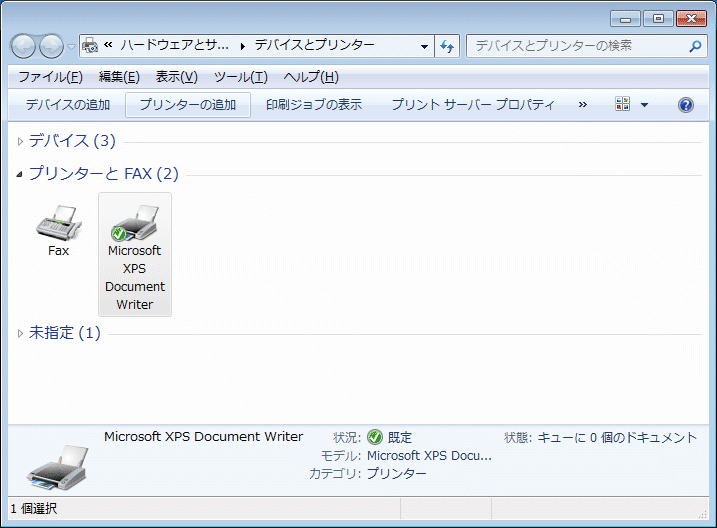
Task: Click the printer icon in address bar
Action: click(x=90, y=46)
